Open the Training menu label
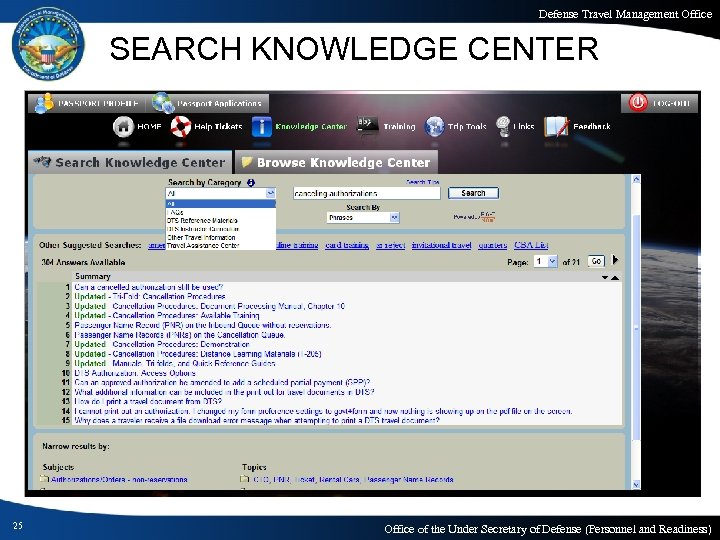 pos(399,127)
